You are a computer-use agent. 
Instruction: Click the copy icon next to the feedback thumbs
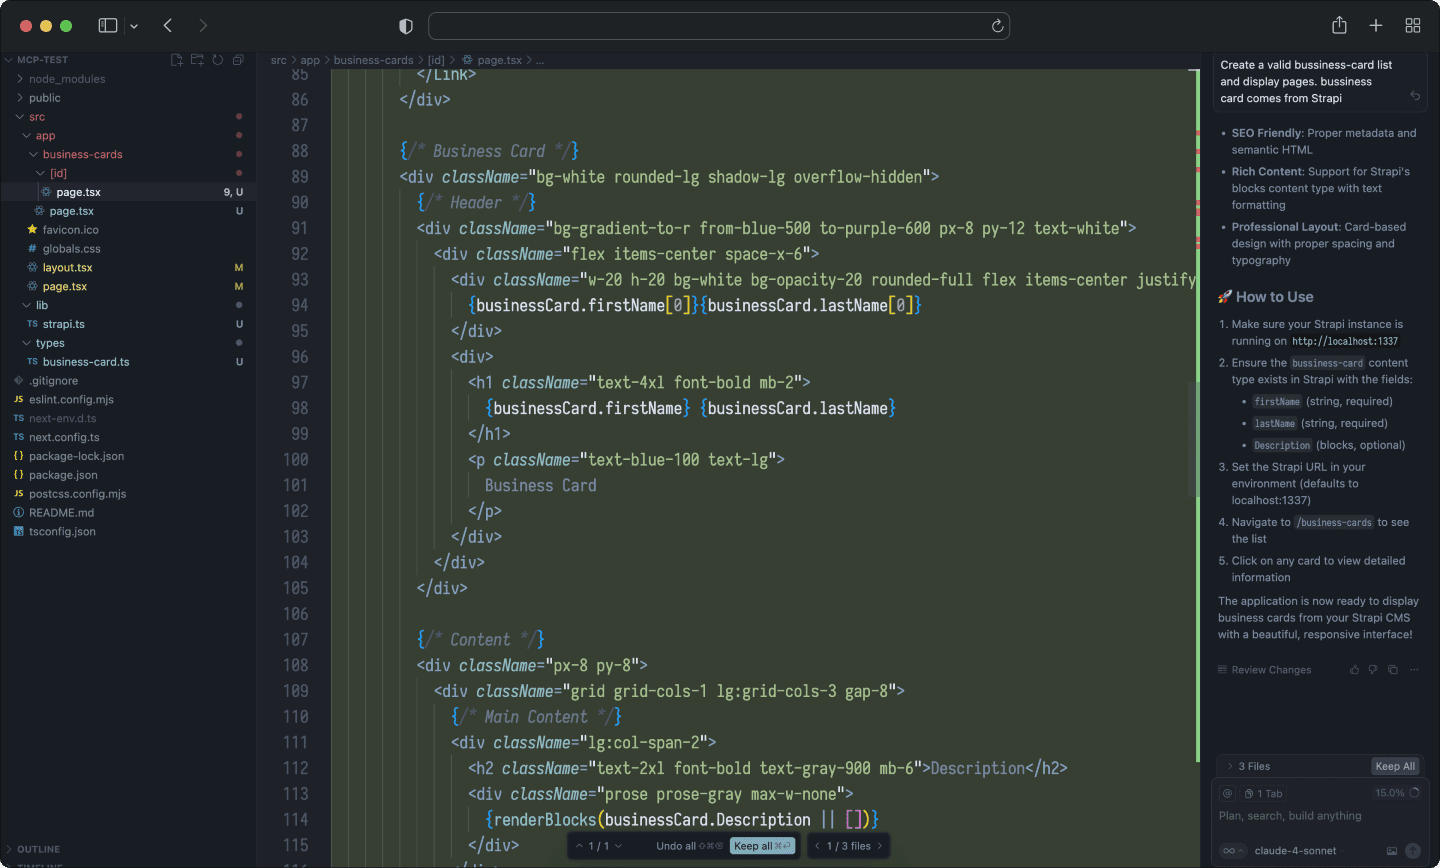[1392, 669]
